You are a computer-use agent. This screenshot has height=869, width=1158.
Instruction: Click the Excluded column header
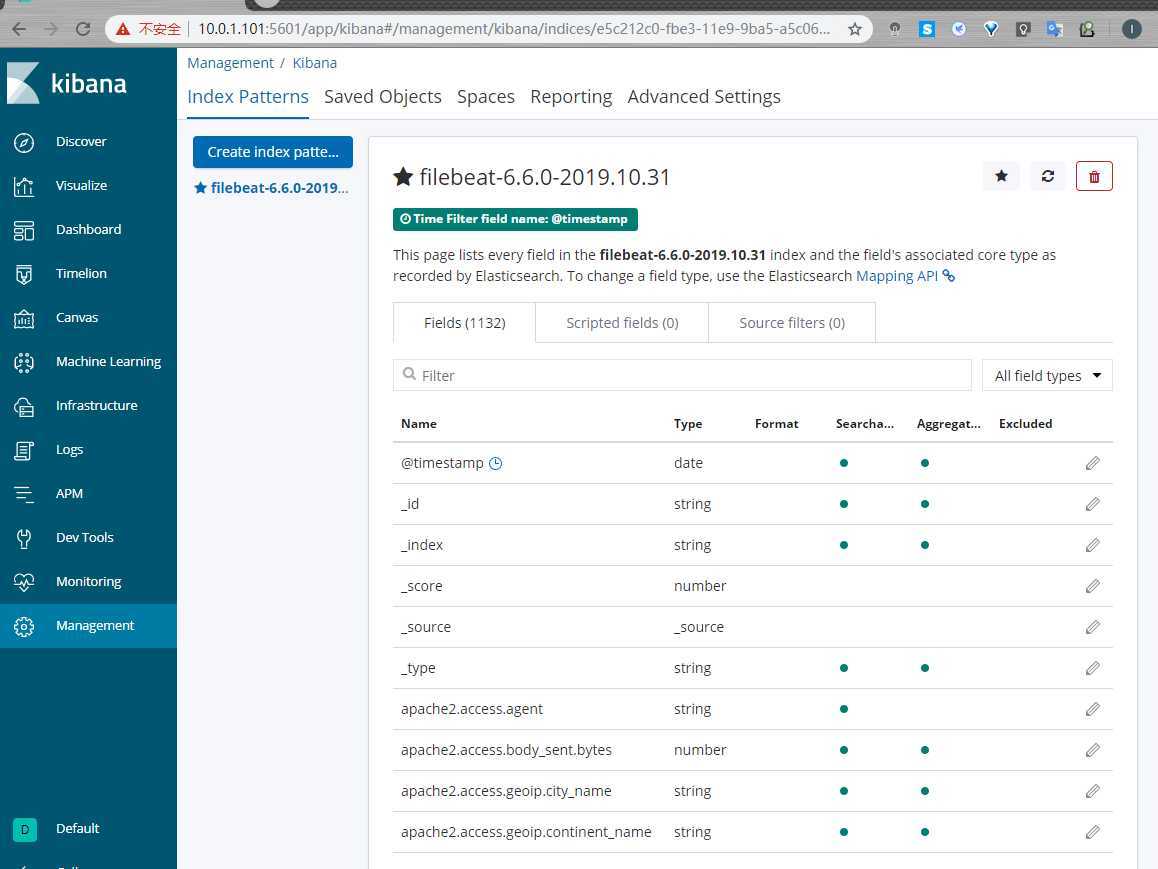click(x=1025, y=424)
